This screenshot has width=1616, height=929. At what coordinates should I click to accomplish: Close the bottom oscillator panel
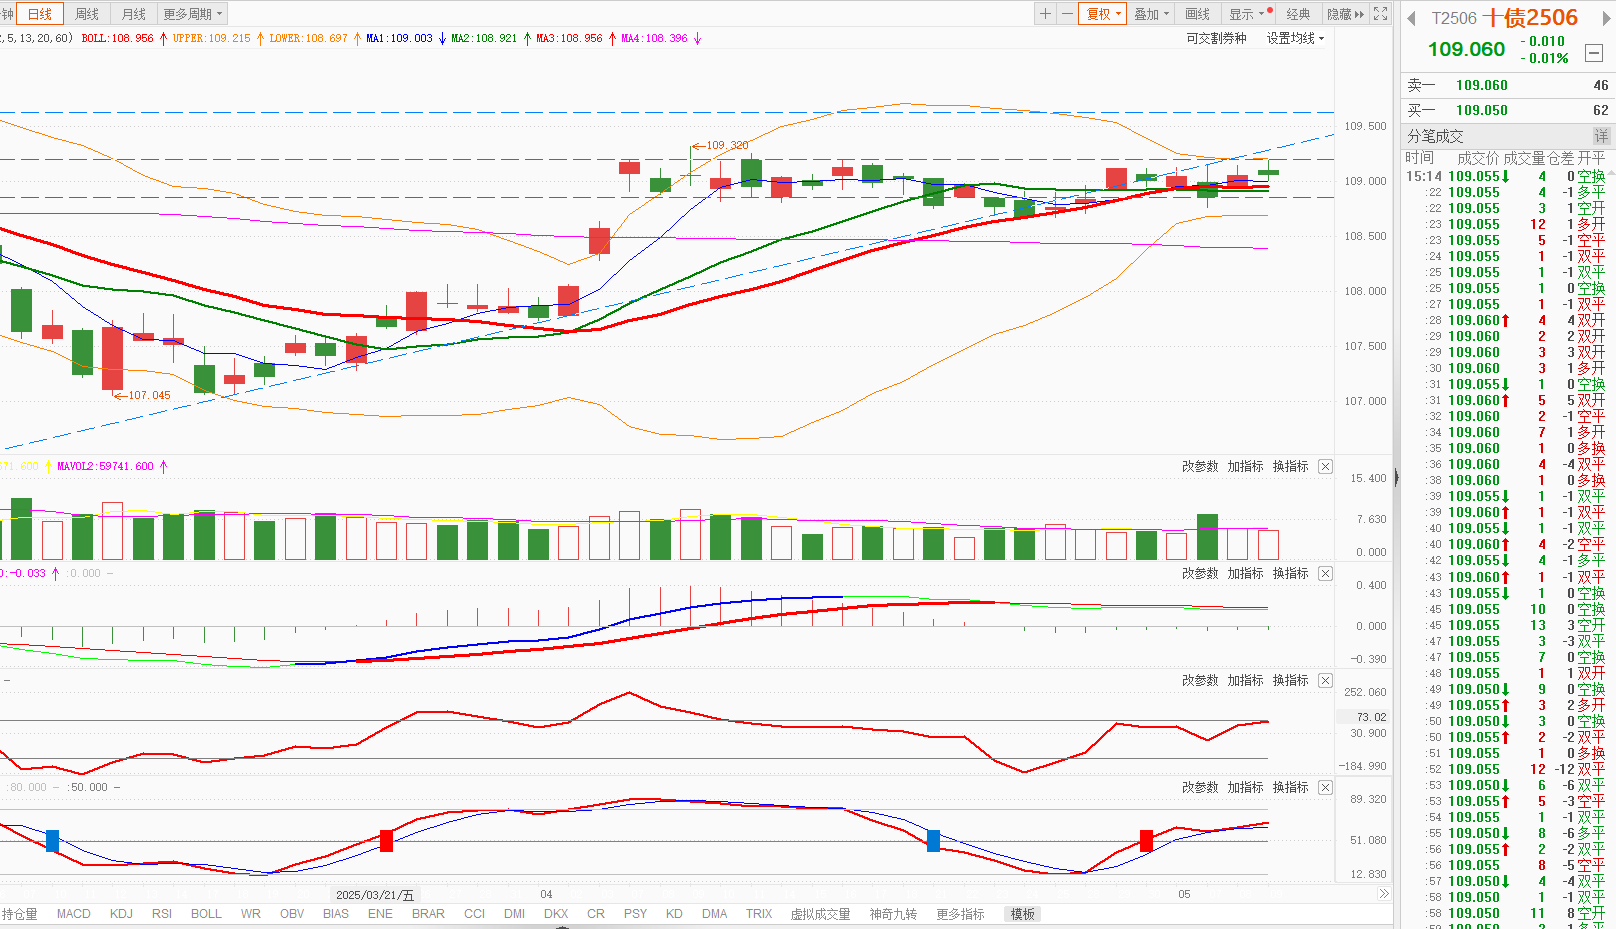(x=1325, y=787)
